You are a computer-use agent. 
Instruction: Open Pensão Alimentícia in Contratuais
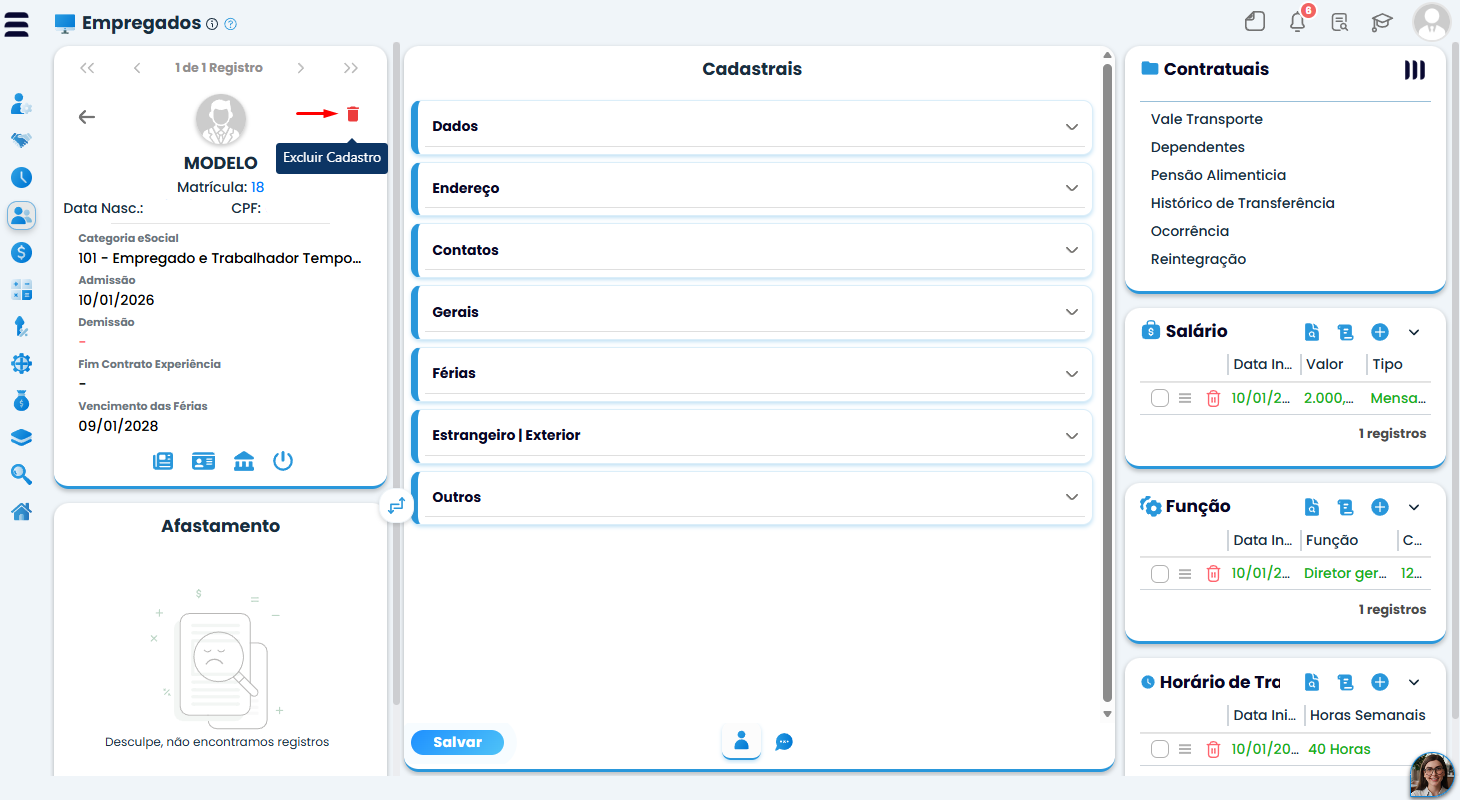[1218, 175]
